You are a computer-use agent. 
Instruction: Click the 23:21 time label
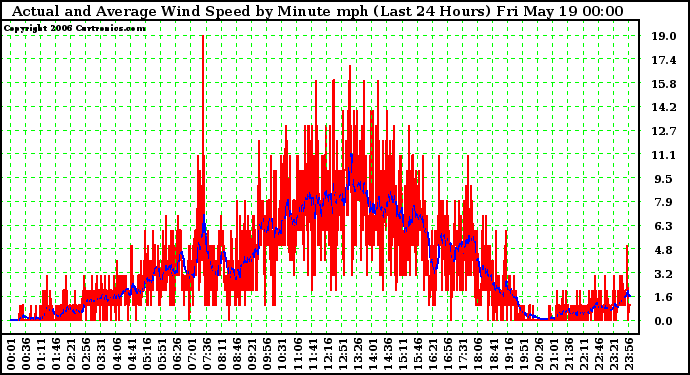point(614,354)
